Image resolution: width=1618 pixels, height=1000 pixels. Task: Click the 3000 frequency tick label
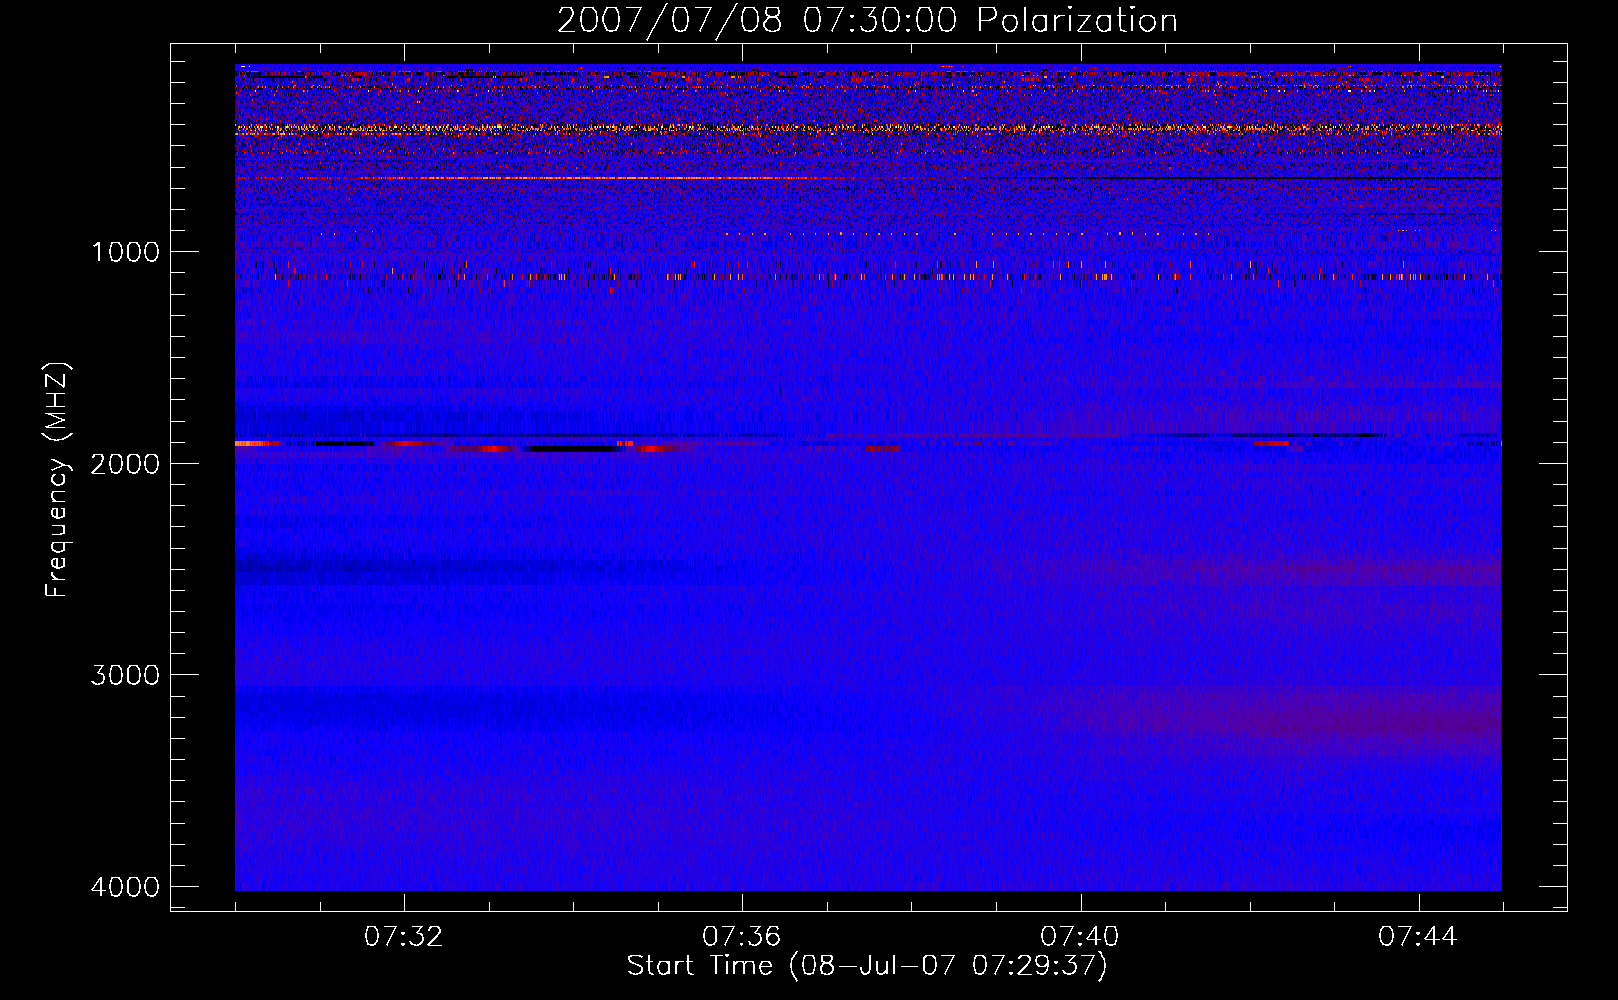click(x=125, y=675)
